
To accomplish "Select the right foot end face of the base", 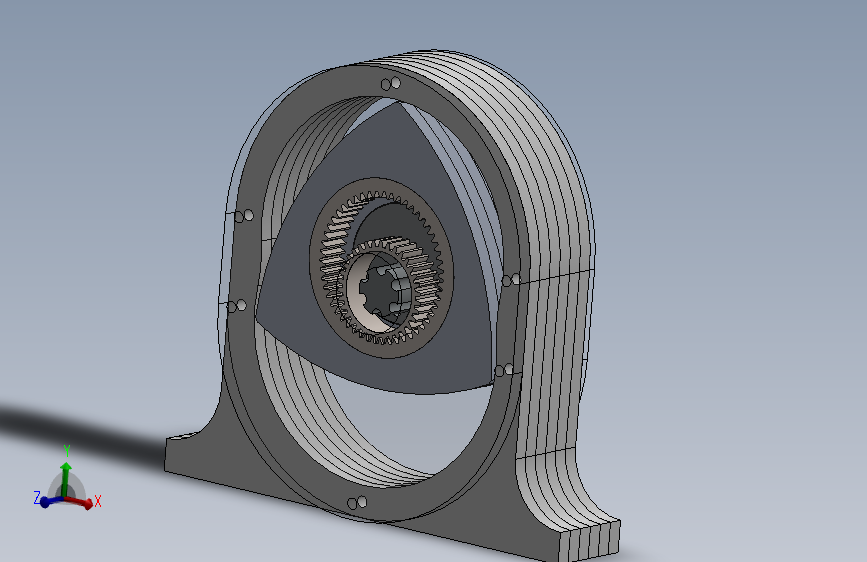I will (589, 542).
